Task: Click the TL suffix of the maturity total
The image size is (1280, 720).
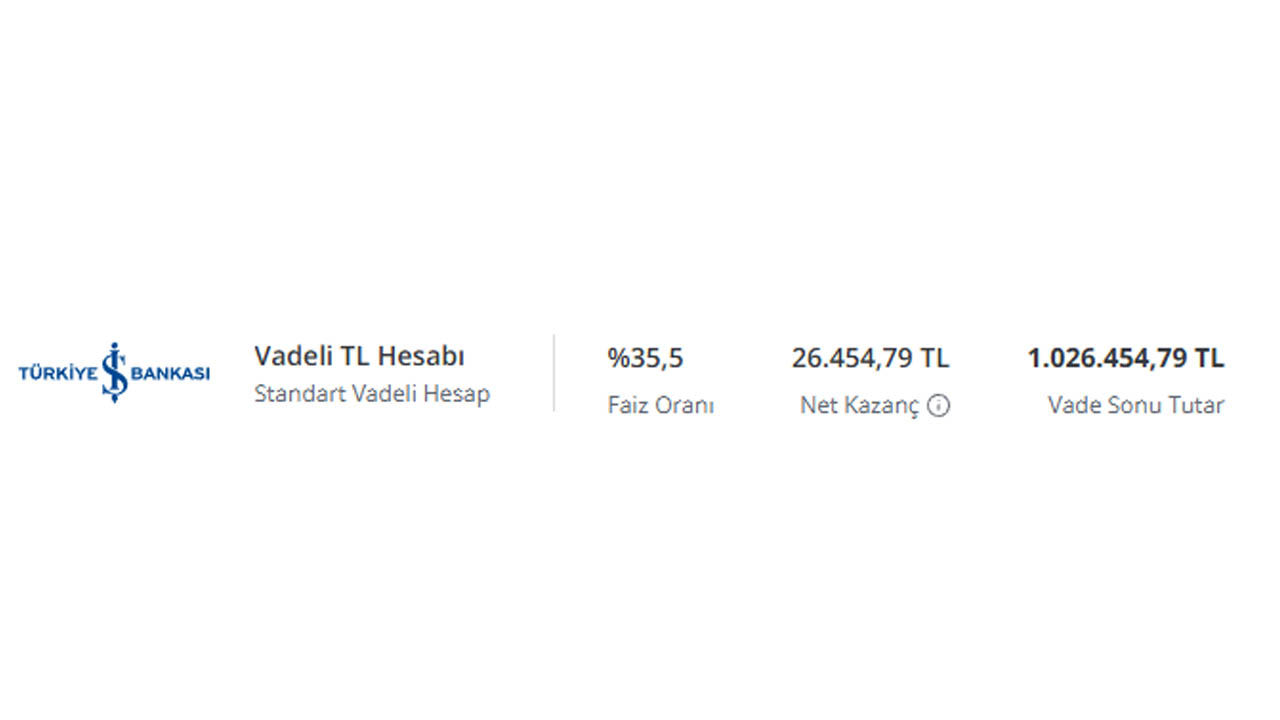Action: click(x=1209, y=358)
